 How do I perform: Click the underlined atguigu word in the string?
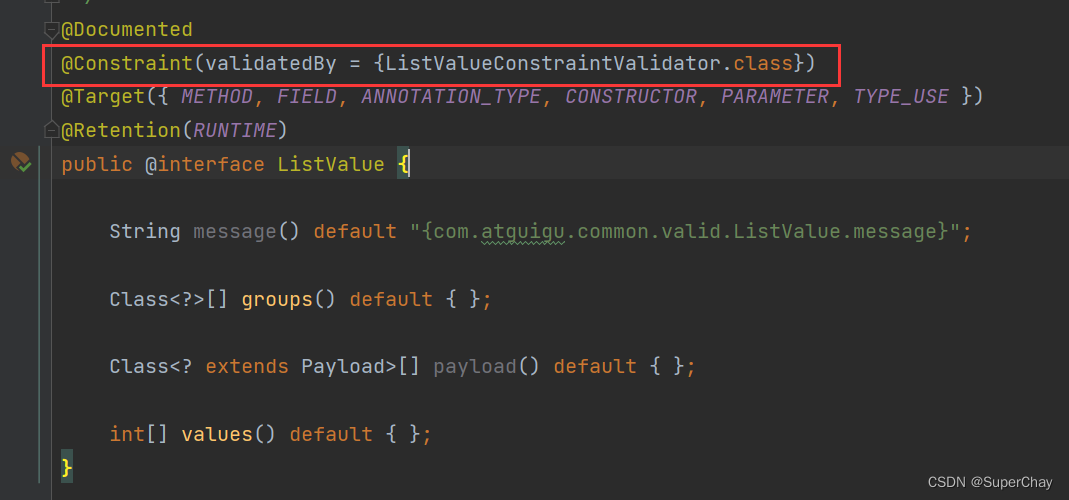523,232
